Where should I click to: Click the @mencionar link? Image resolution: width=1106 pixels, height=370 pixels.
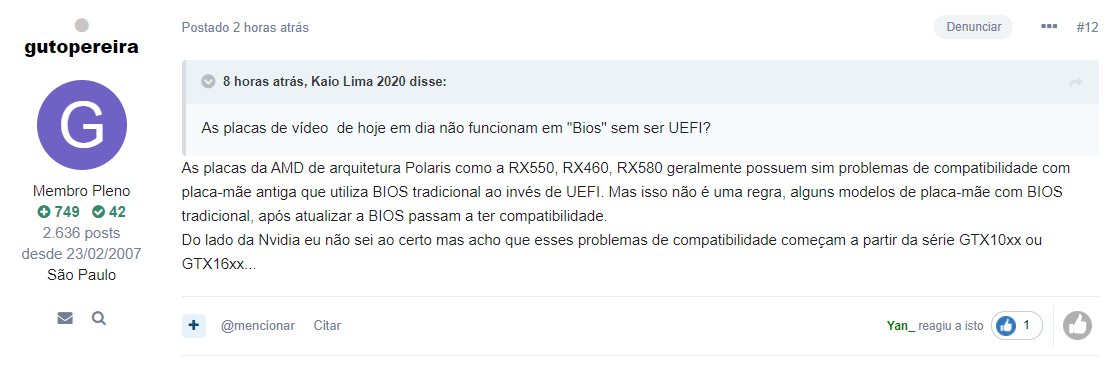pos(257,326)
